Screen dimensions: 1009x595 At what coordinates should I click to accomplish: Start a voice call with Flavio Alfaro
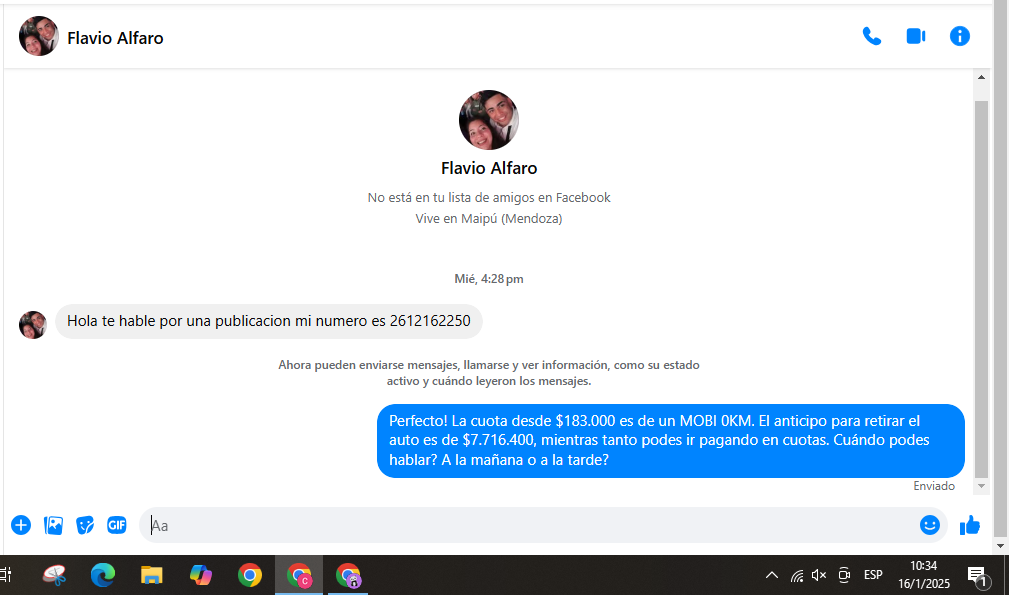[871, 37]
